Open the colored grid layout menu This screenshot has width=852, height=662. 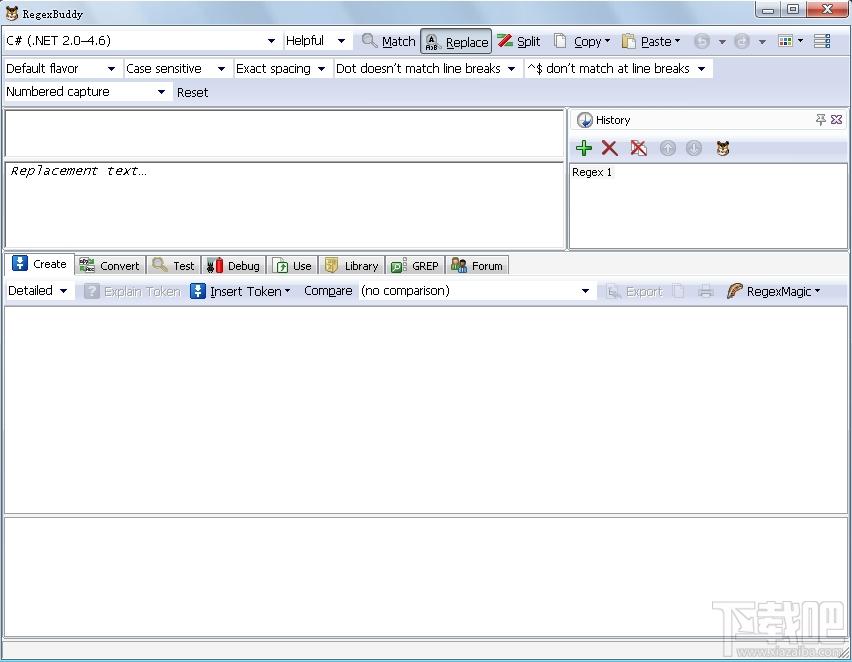(790, 41)
